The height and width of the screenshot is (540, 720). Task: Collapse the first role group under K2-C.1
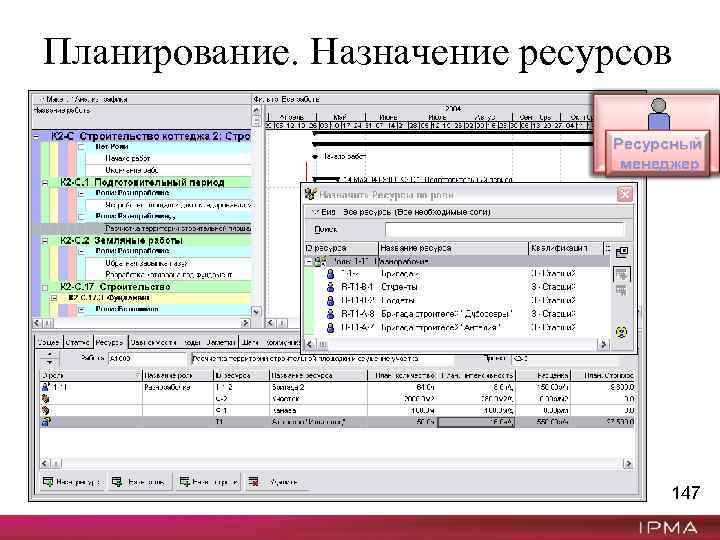[x=81, y=193]
